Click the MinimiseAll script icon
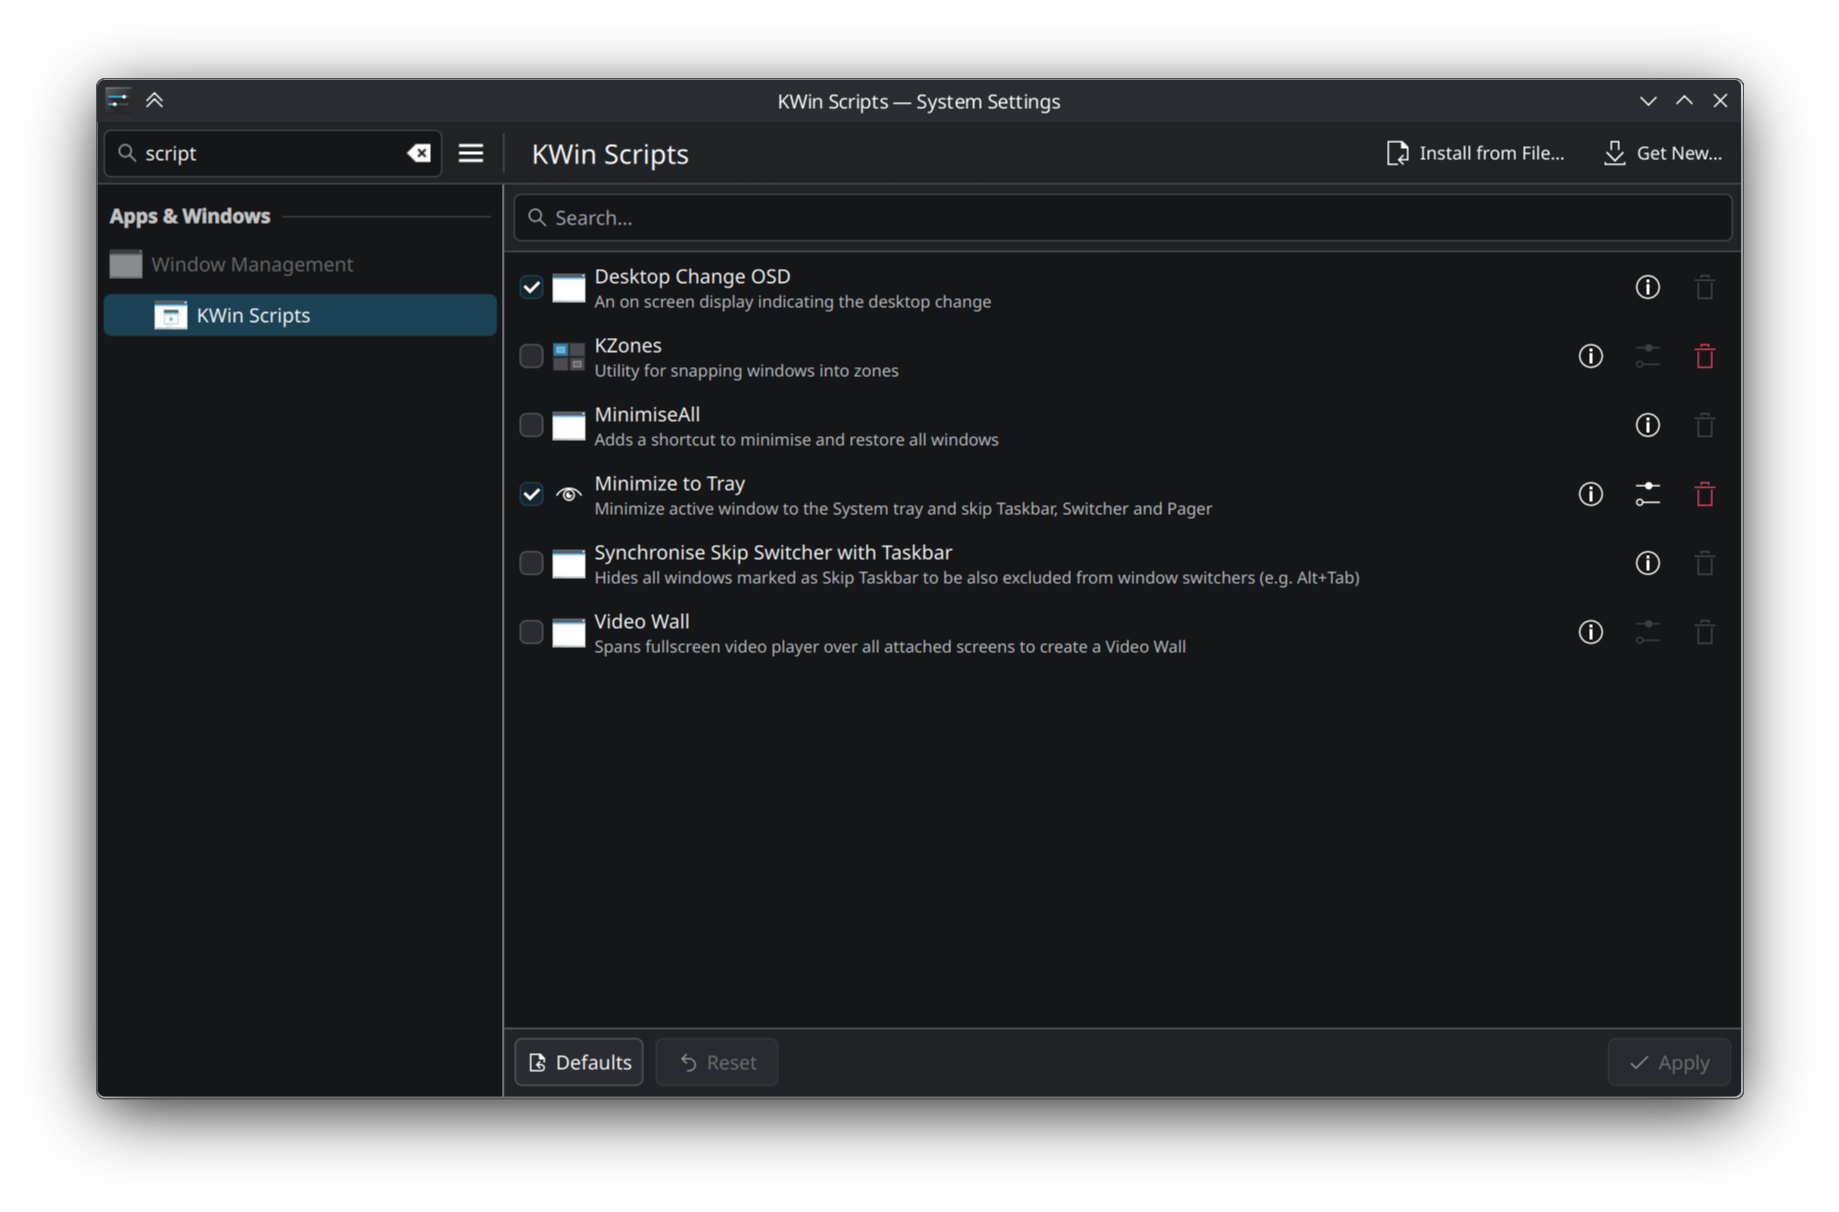Screen dimensions: 1839x1212 point(568,426)
